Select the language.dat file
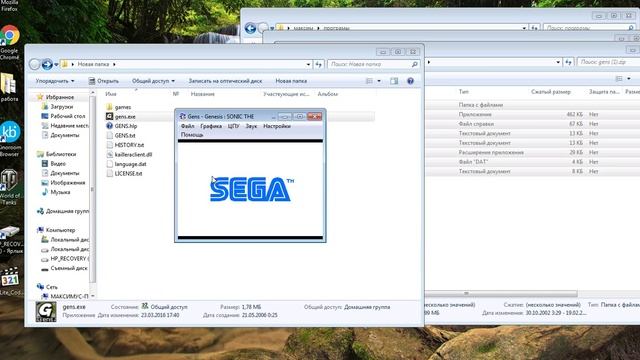Screen dimensions: 640x360 tap(127, 164)
